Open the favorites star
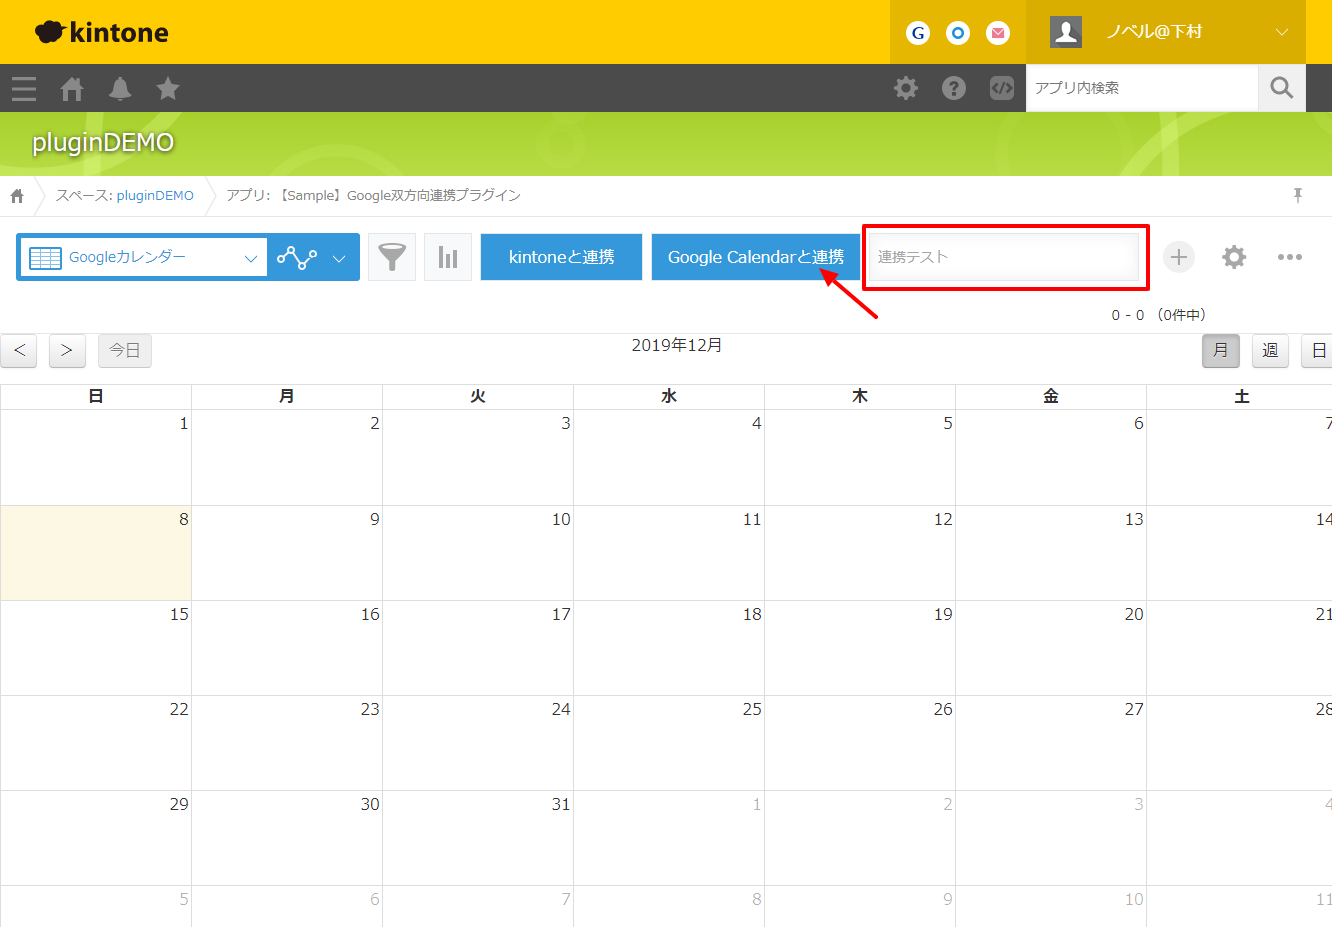 (168, 89)
